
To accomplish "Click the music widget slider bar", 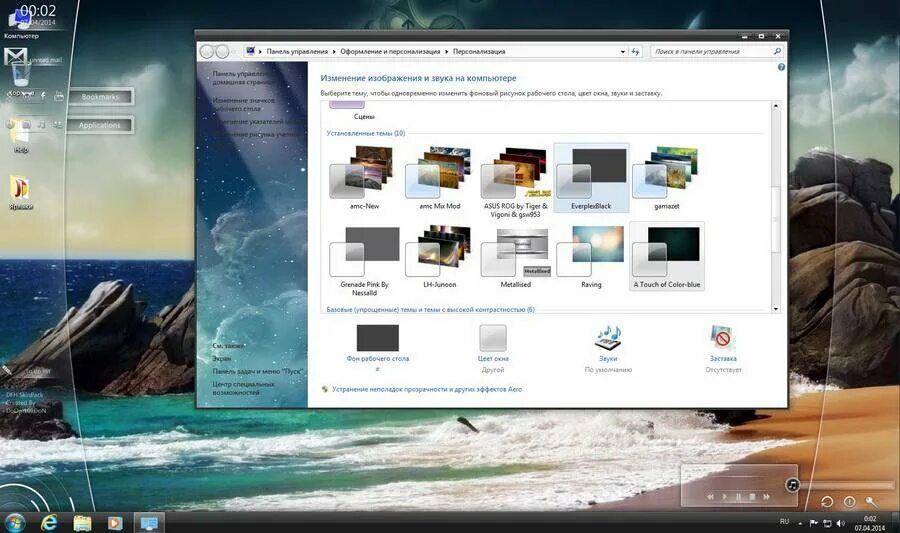I will point(847,485).
